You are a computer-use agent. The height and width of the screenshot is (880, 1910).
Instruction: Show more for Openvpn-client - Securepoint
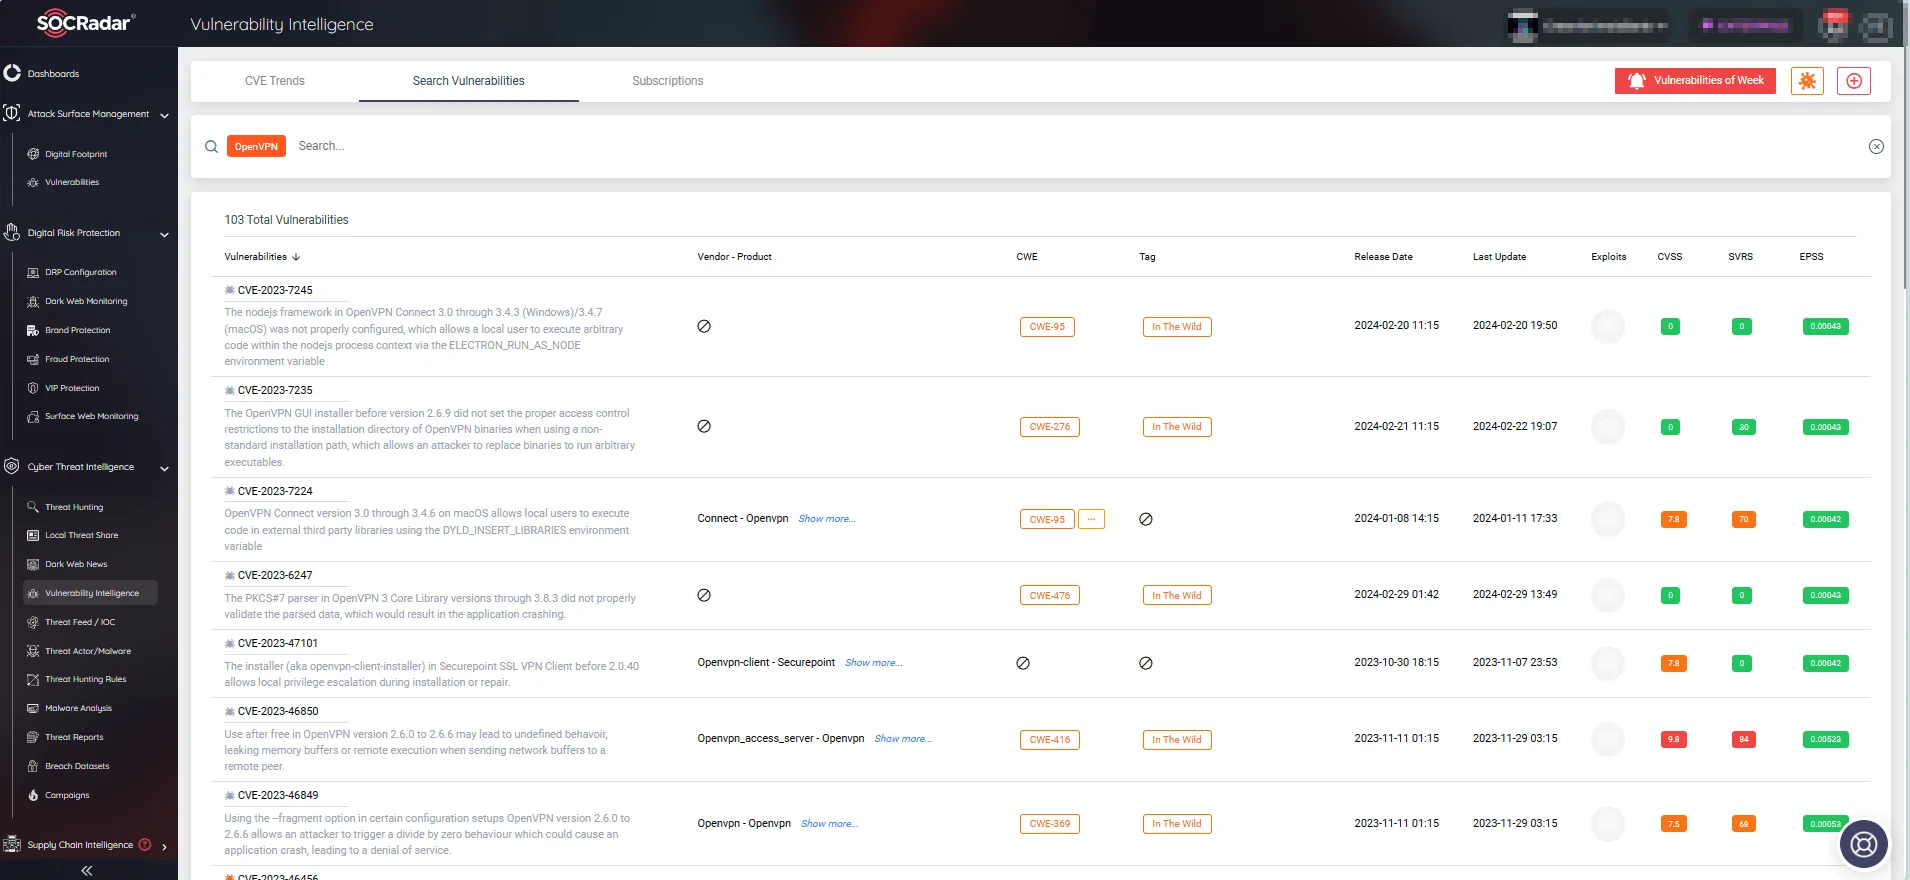pyautogui.click(x=874, y=663)
